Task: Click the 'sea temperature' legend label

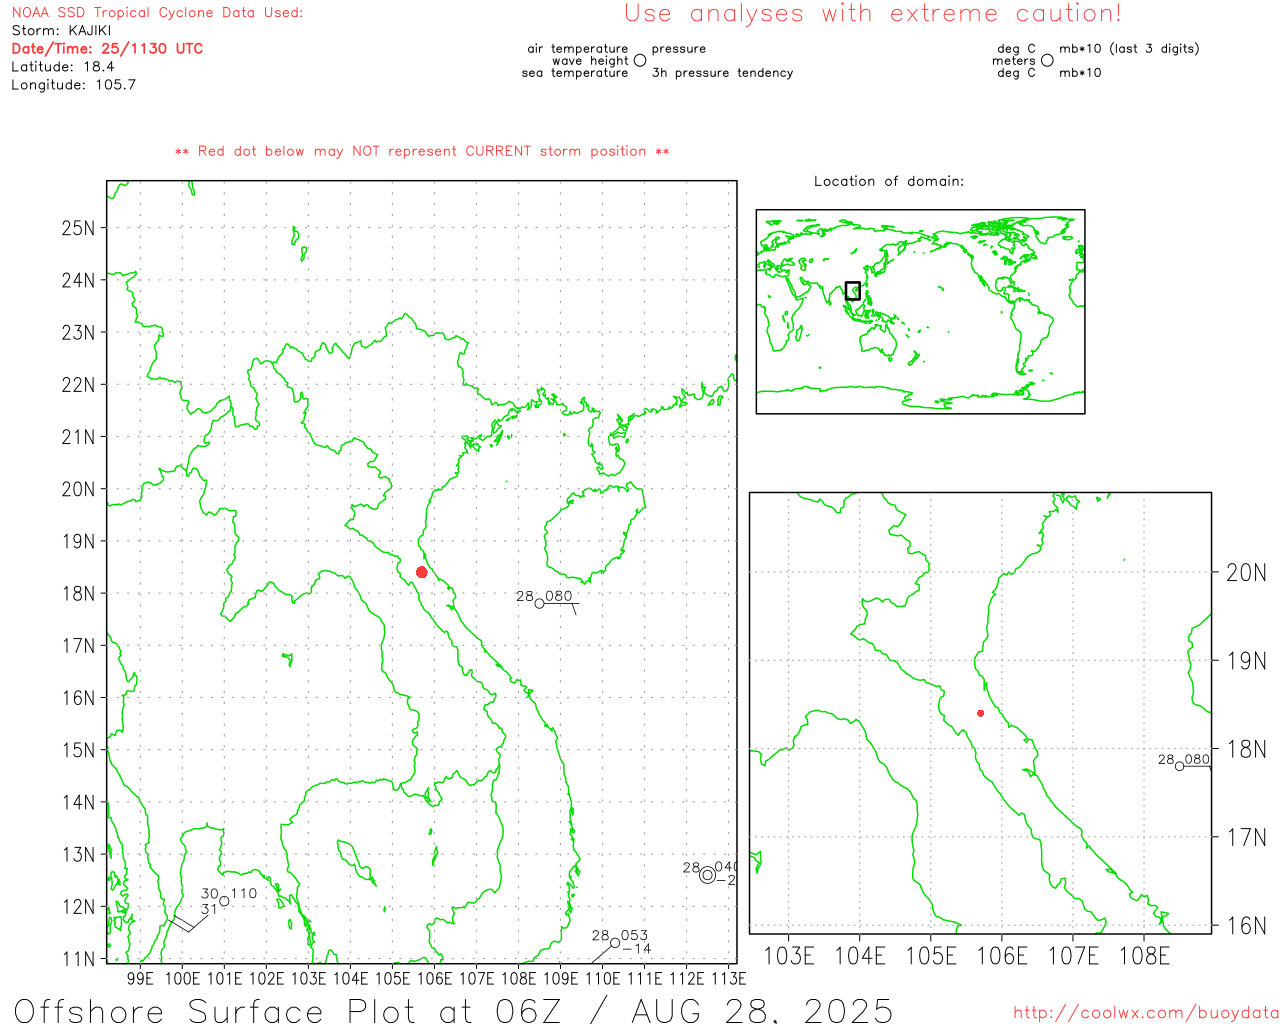Action: pos(575,73)
